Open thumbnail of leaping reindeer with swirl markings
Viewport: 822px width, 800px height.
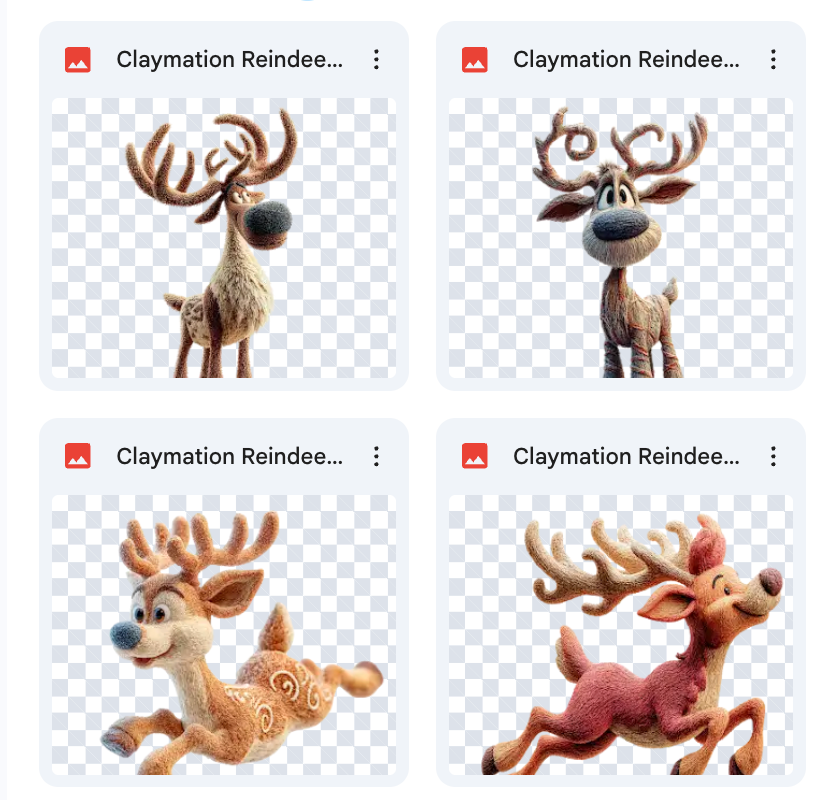[224, 634]
